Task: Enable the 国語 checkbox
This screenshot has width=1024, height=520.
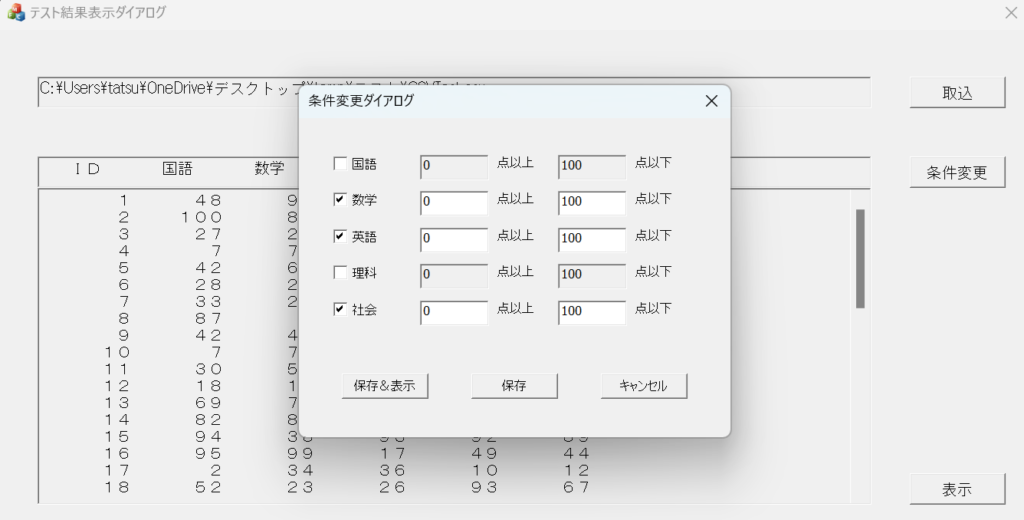Action: pyautogui.click(x=340, y=164)
